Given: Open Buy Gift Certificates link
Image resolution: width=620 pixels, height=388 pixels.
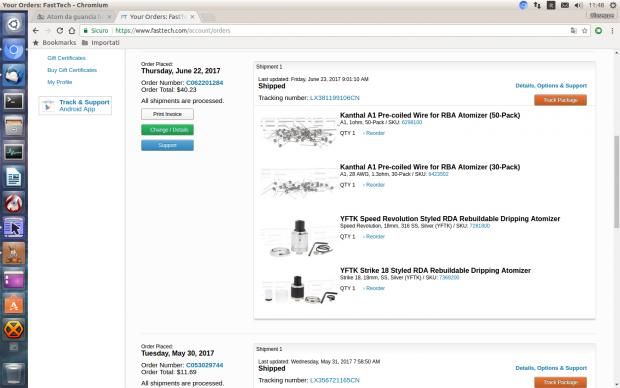Looking at the screenshot, I should click(x=72, y=70).
